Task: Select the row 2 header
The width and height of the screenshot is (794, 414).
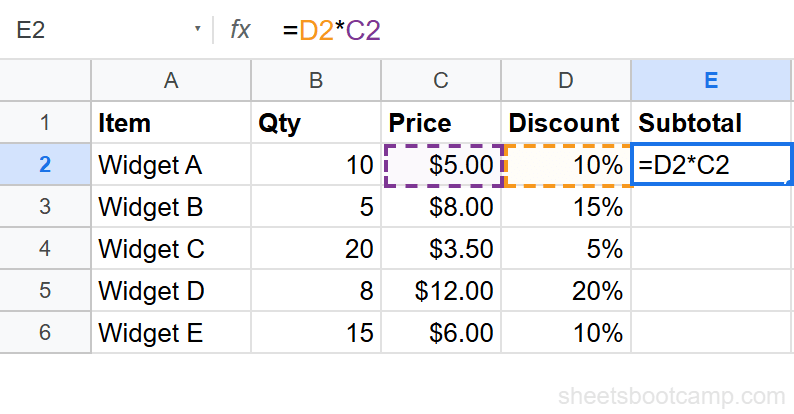Action: pos(45,164)
